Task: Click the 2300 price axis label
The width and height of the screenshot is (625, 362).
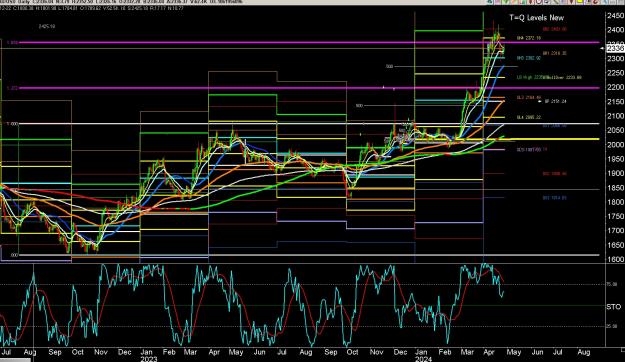Action: 615,59
